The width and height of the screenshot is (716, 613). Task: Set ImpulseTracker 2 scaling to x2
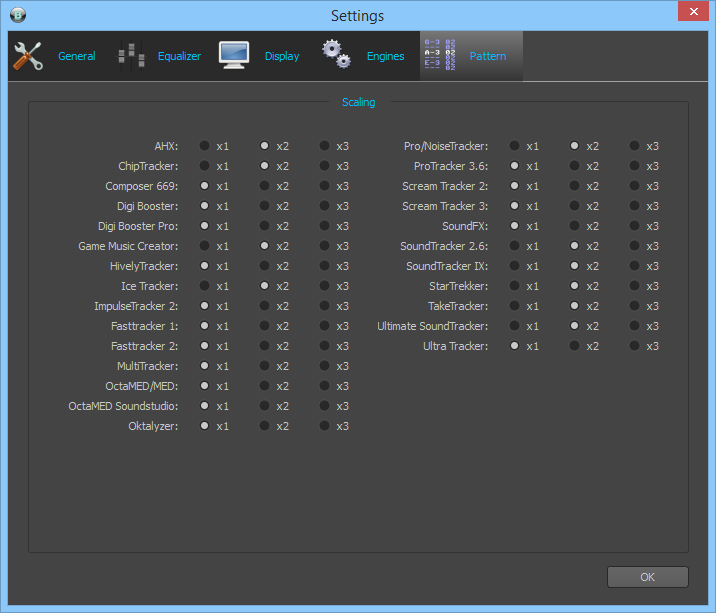pyautogui.click(x=264, y=306)
